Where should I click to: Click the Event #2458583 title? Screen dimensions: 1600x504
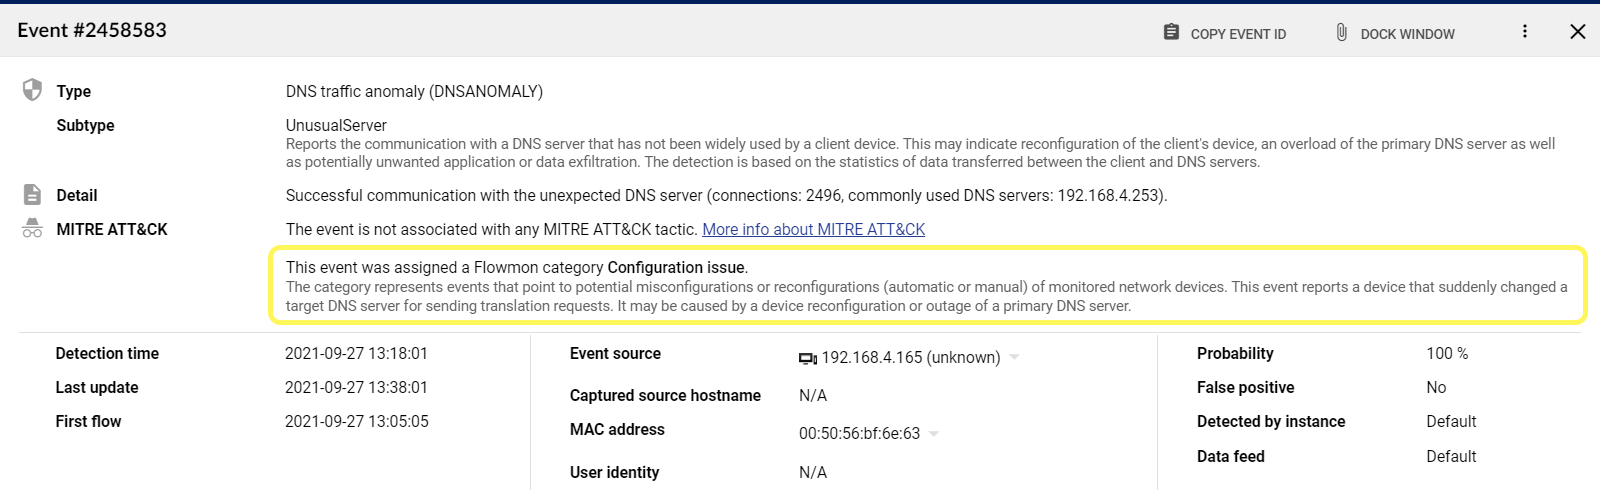tap(92, 30)
